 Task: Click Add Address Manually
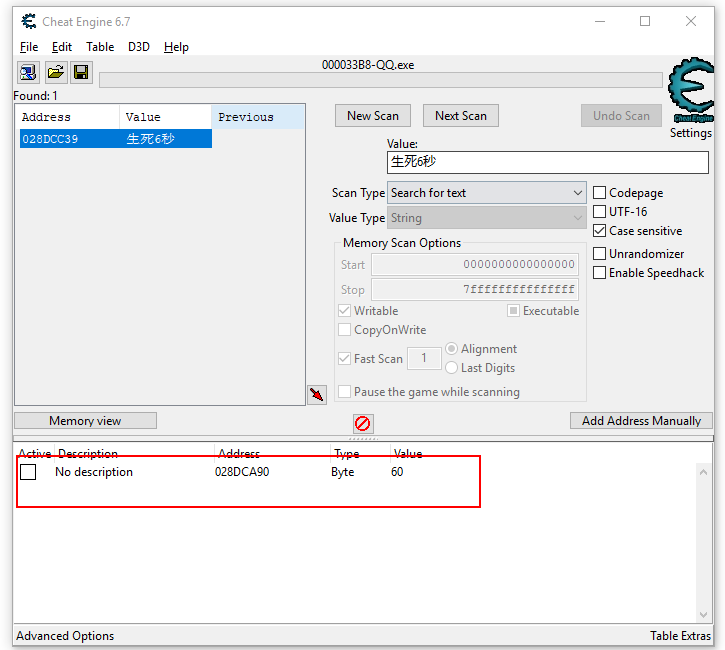(x=641, y=421)
